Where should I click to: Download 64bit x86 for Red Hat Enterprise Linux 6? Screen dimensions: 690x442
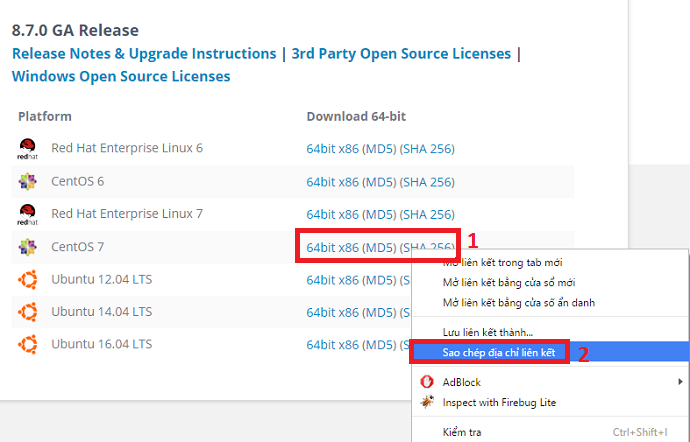pos(332,149)
